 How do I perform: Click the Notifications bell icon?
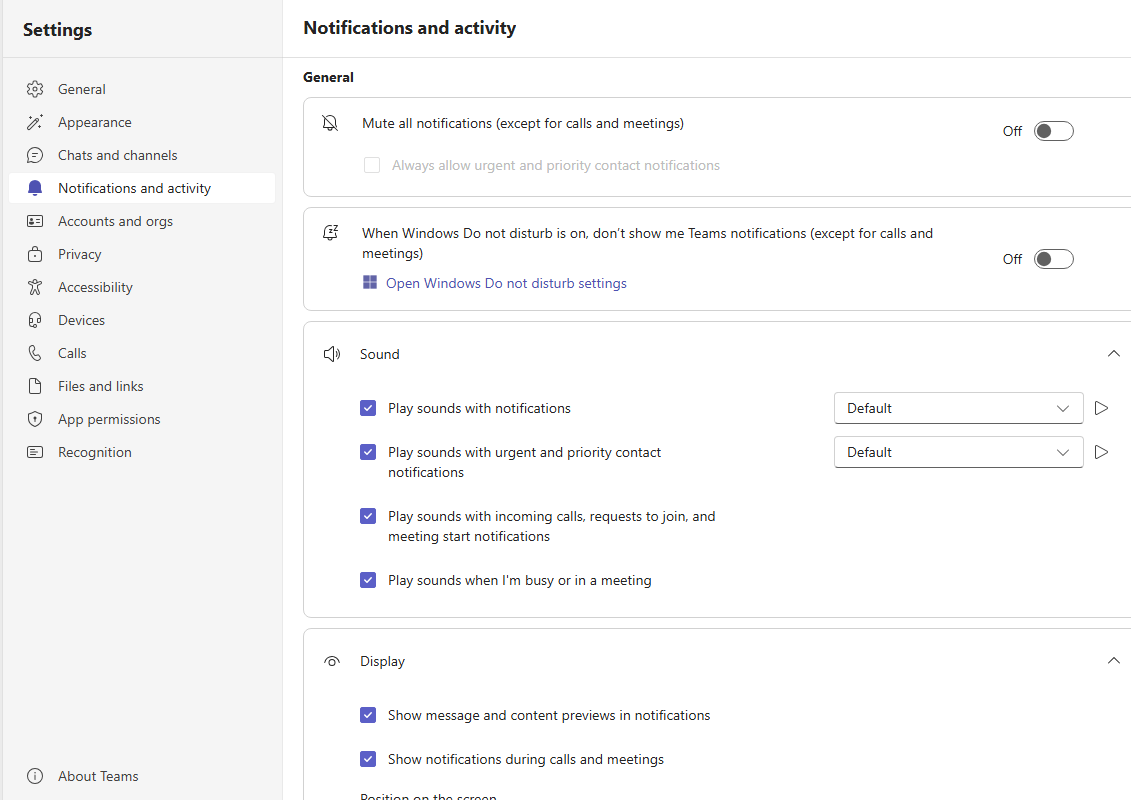[x=35, y=187]
